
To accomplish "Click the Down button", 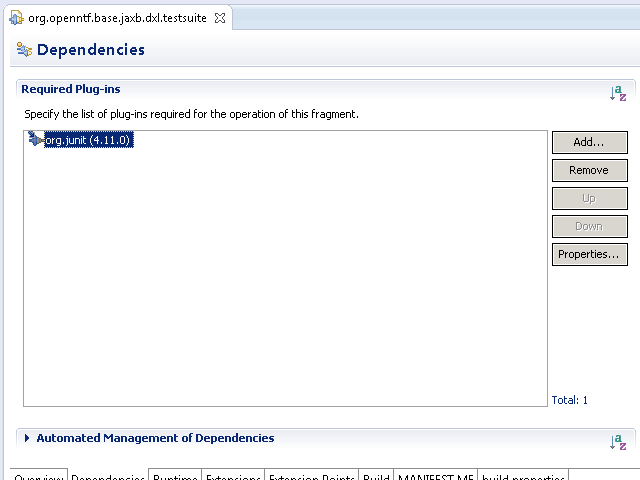I will pyautogui.click(x=589, y=226).
